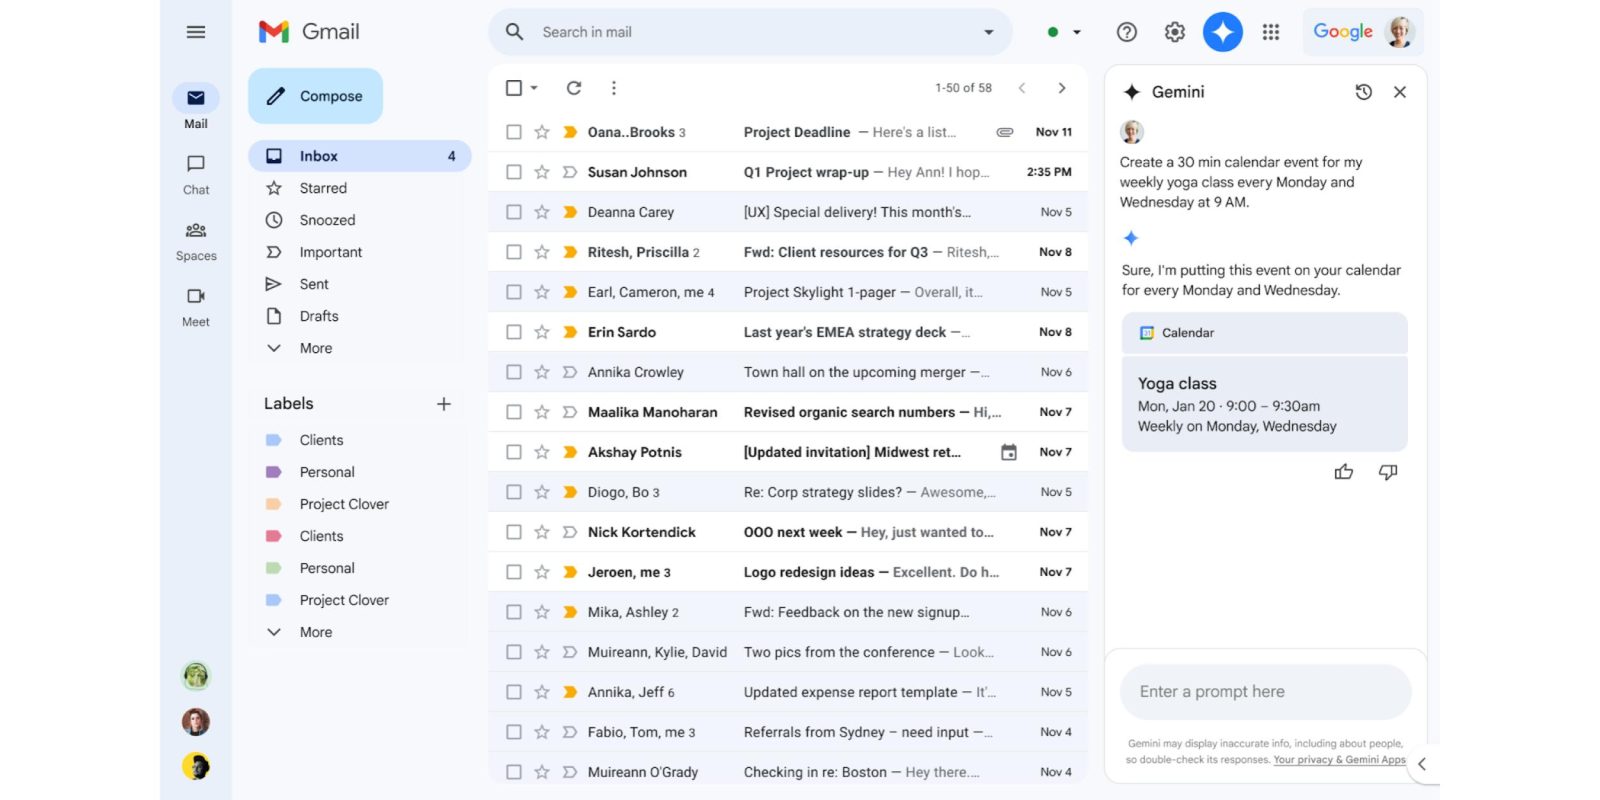Click the Gemini prompt input field
This screenshot has height=800, width=1600.
click(x=1265, y=692)
